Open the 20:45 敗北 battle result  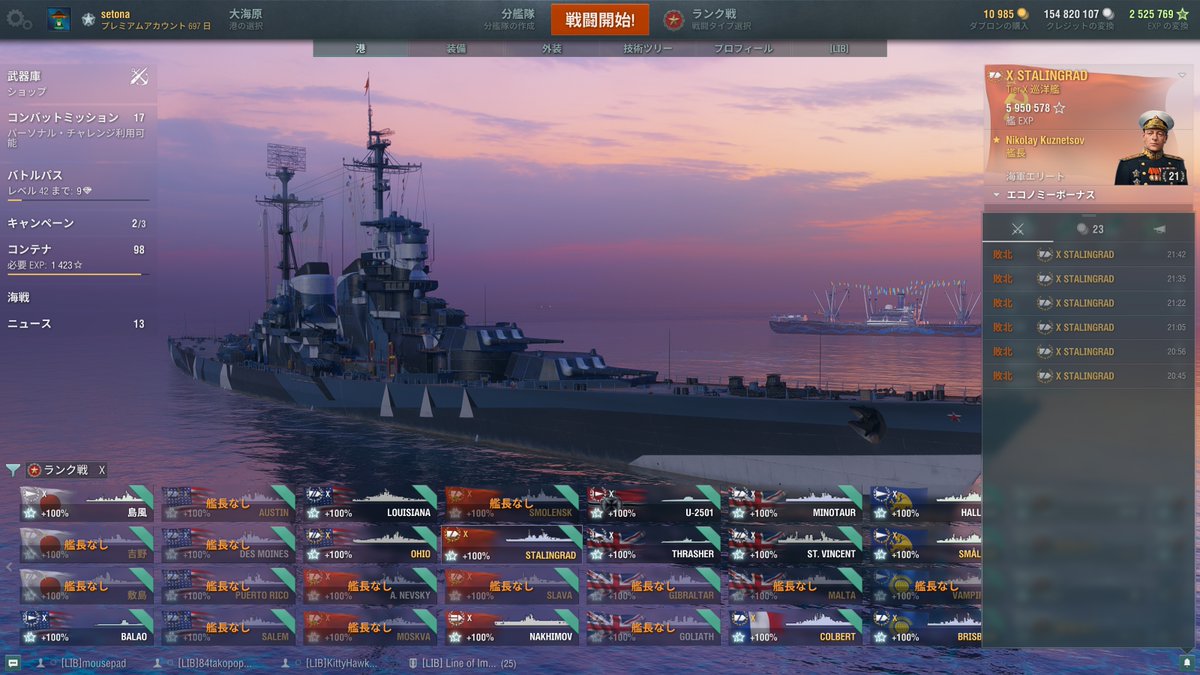click(x=1088, y=376)
